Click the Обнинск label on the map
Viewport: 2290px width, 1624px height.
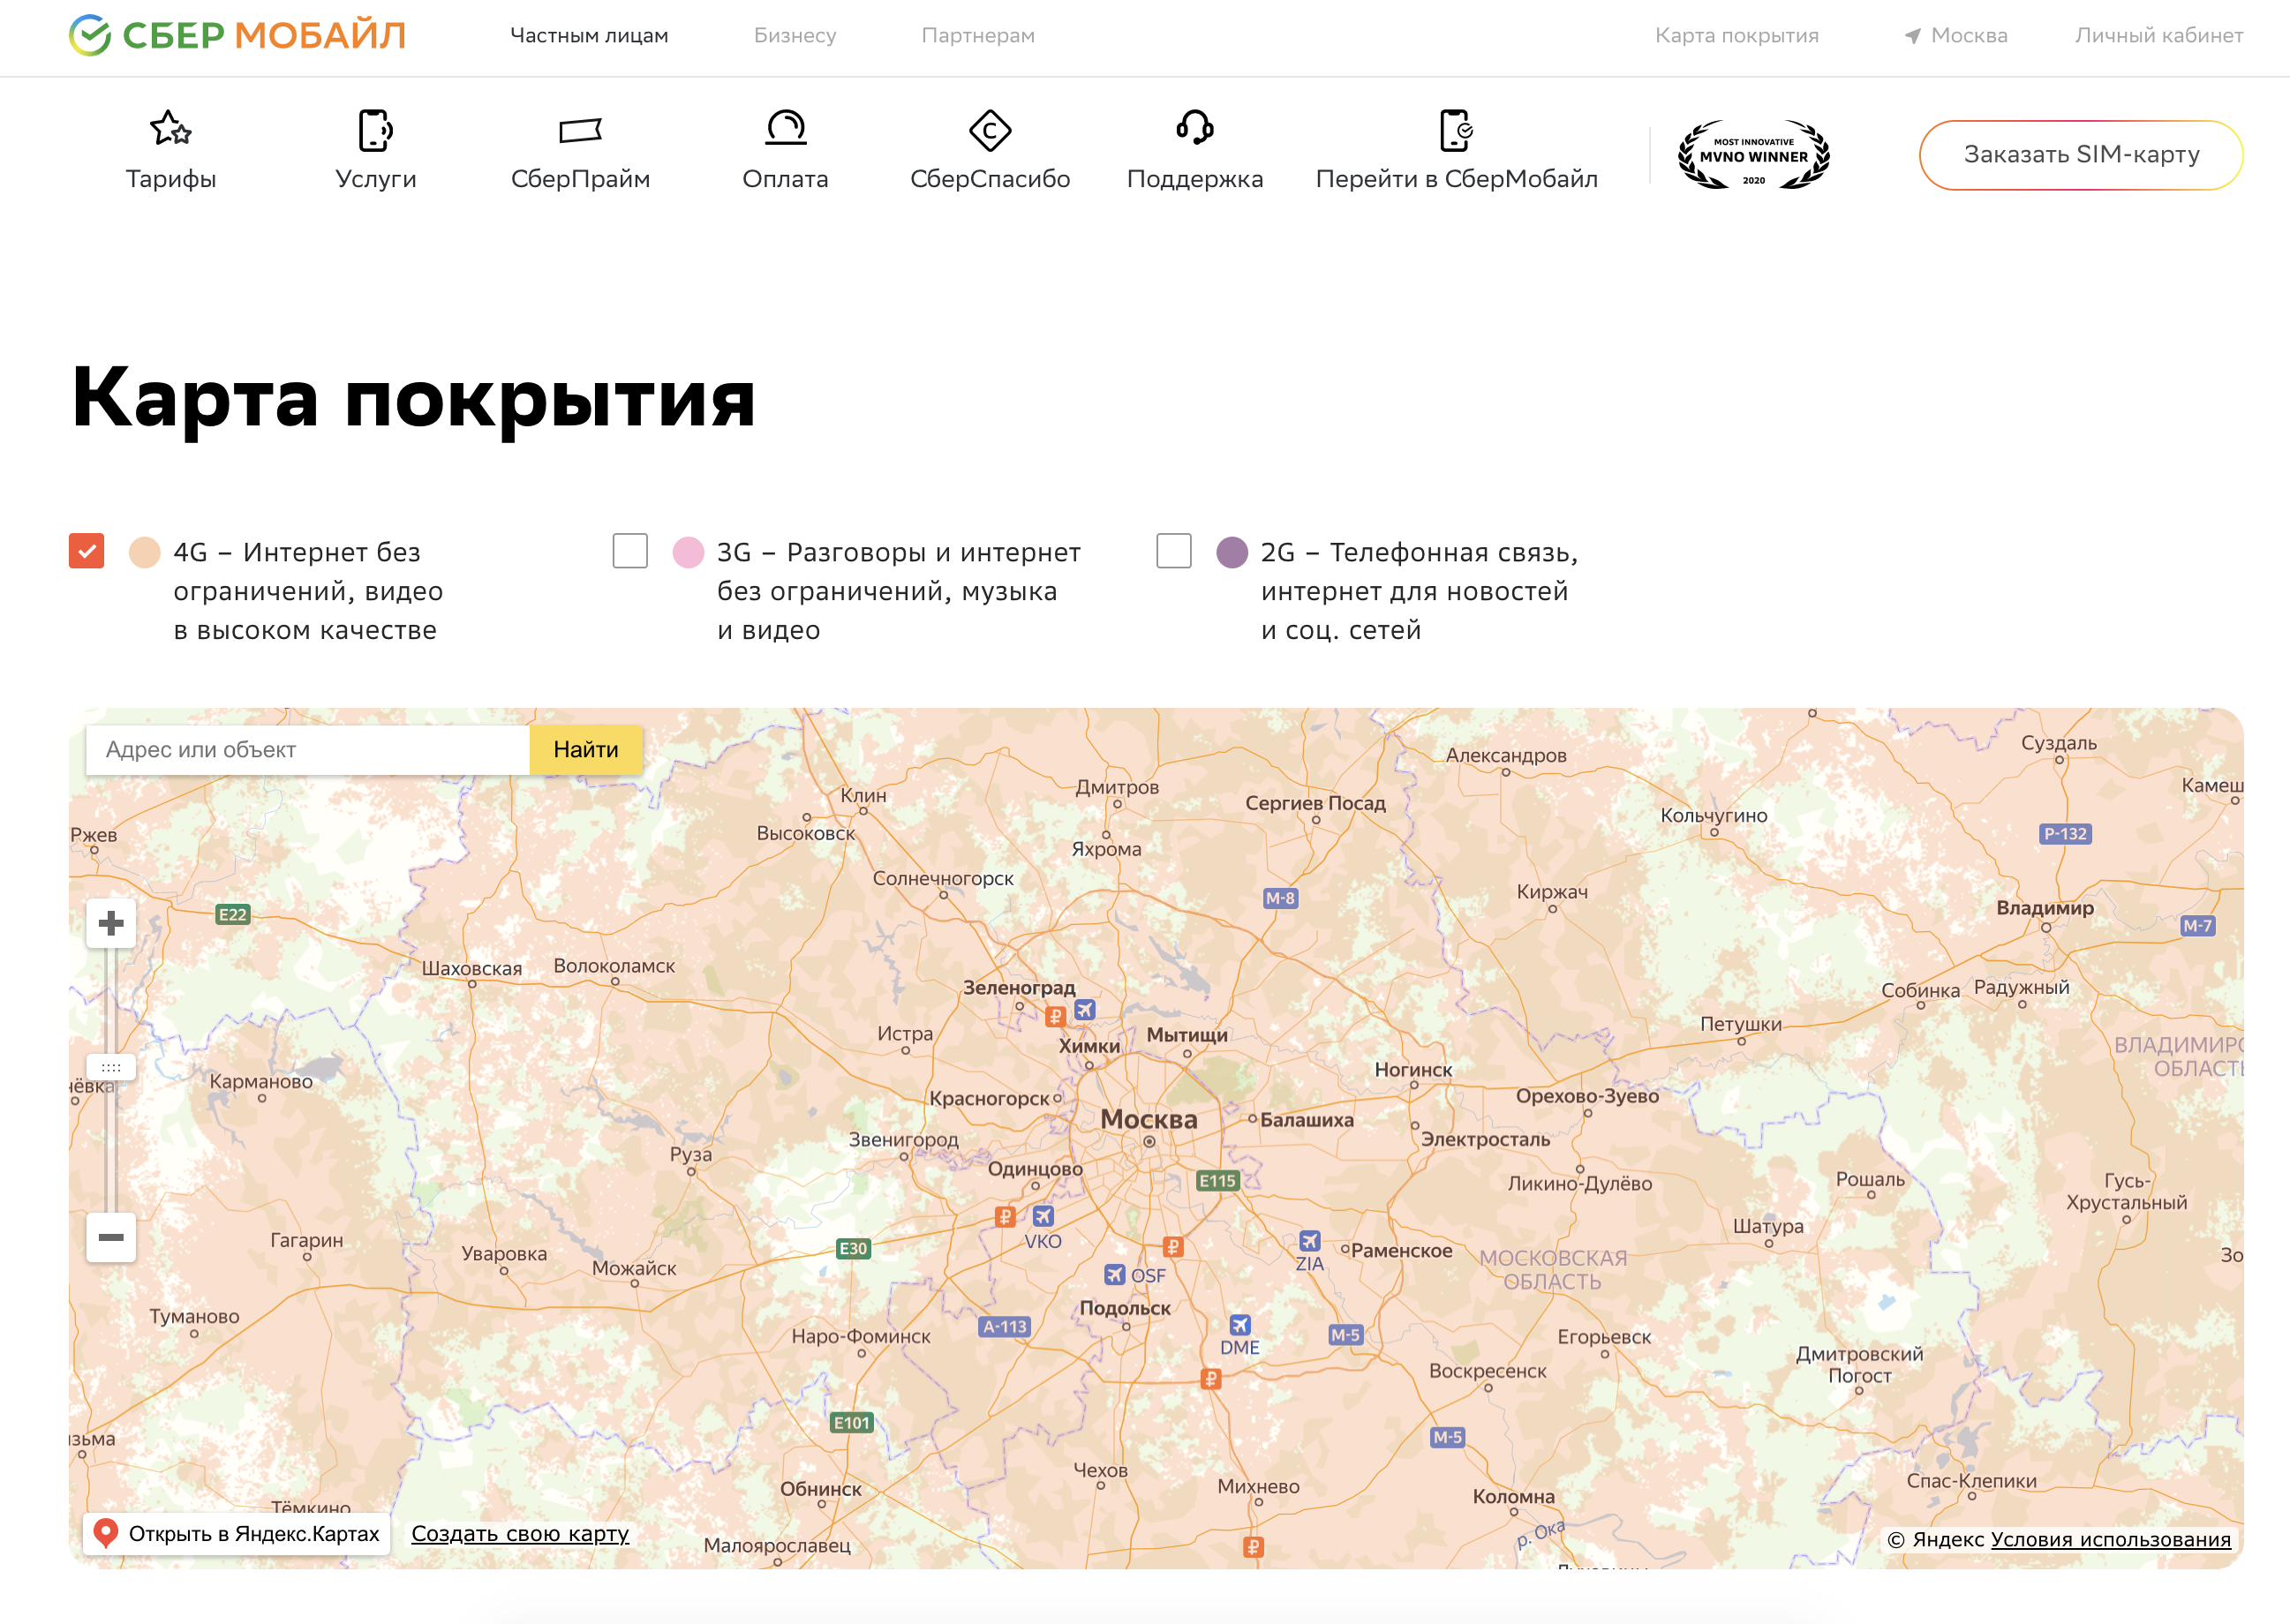[821, 1489]
